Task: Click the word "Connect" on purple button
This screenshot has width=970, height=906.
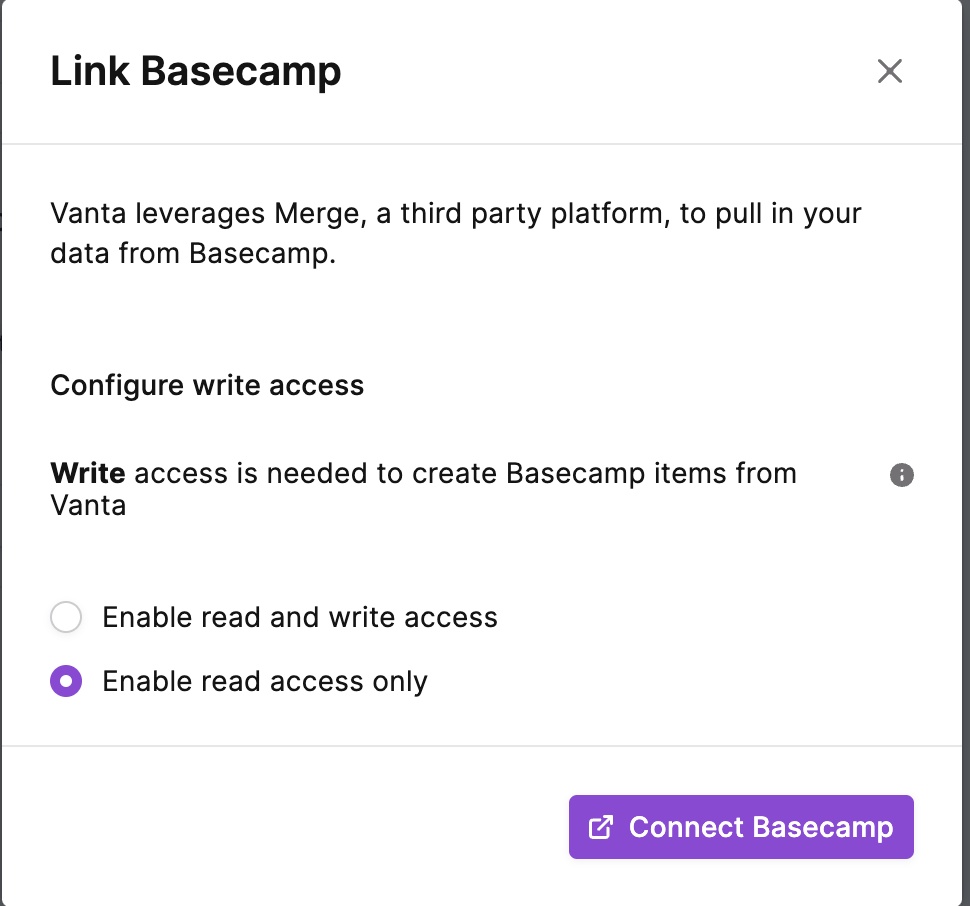Action: point(686,827)
